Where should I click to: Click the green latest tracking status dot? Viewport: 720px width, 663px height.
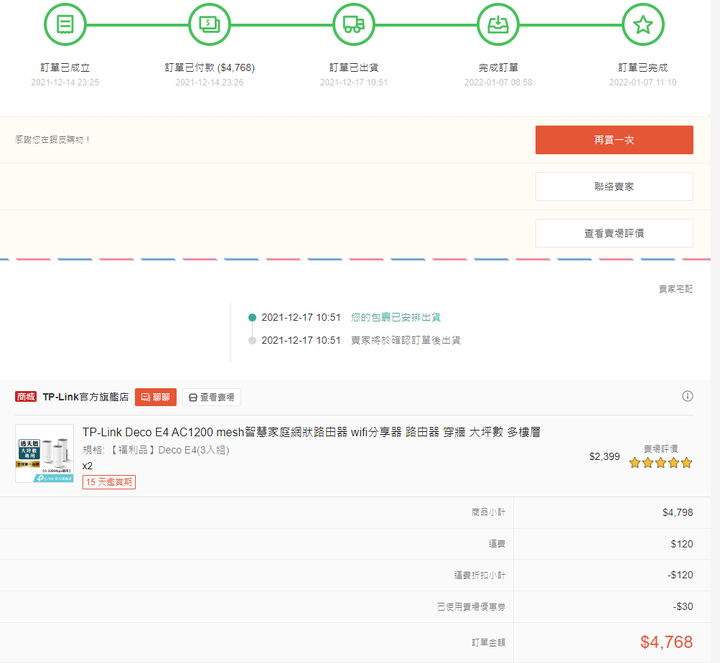tap(252, 317)
